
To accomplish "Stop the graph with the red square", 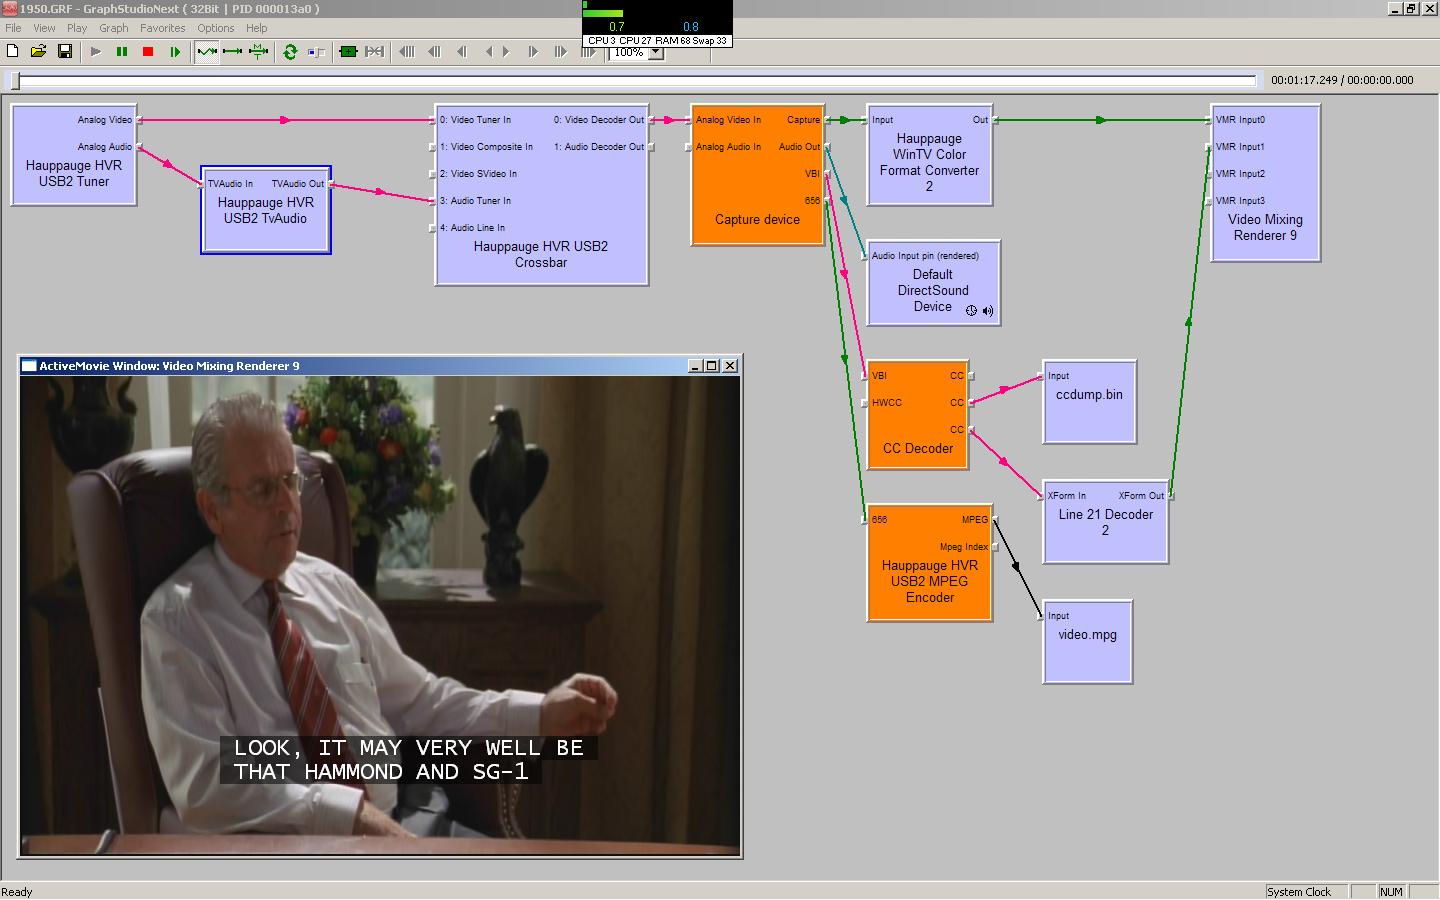I will (148, 51).
